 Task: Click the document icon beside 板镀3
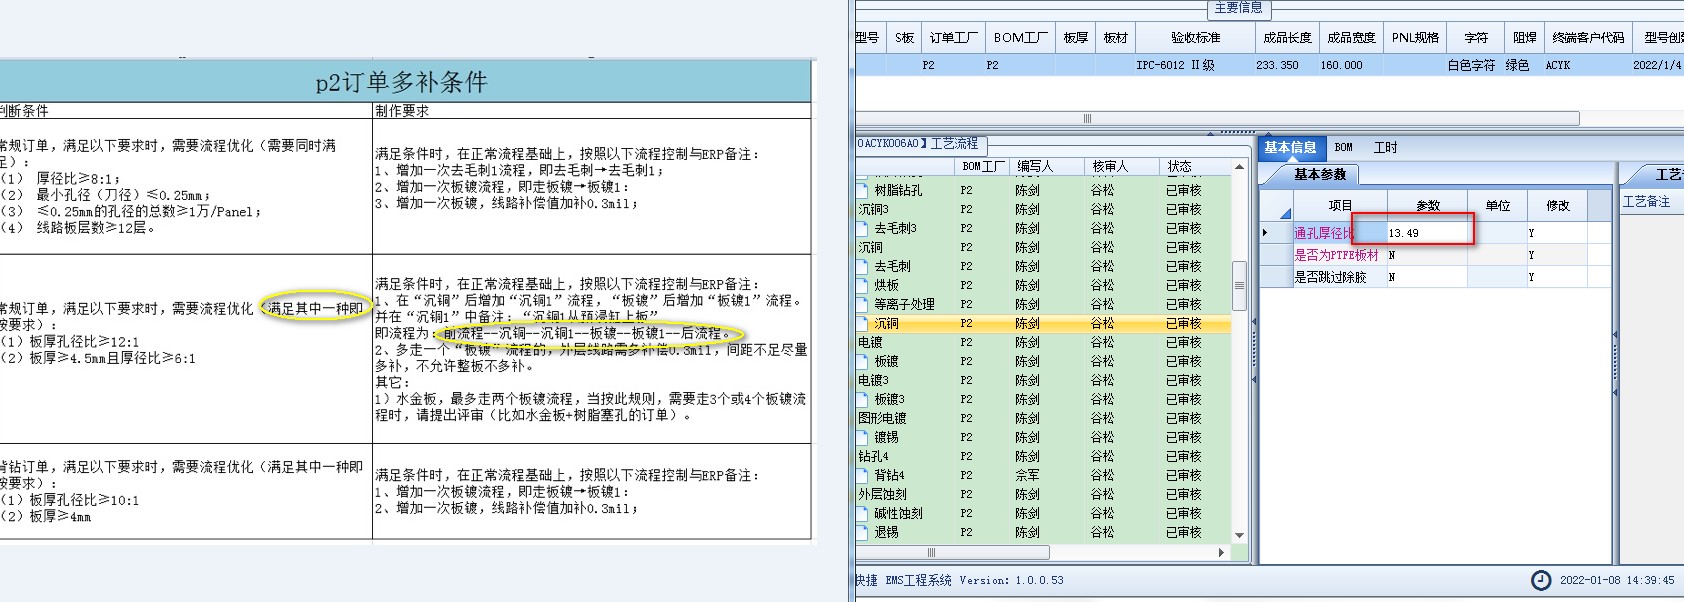coord(863,399)
